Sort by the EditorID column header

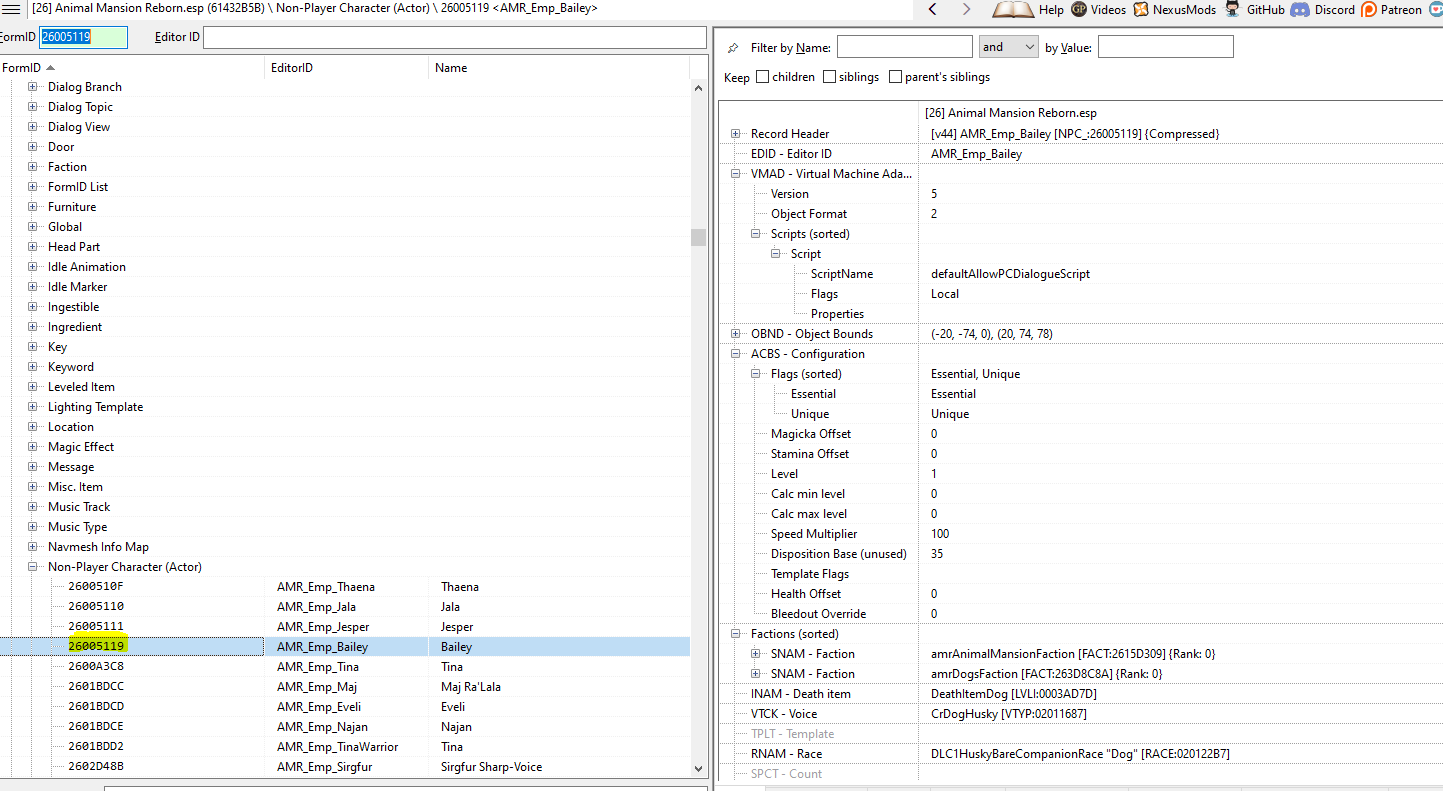(x=346, y=68)
